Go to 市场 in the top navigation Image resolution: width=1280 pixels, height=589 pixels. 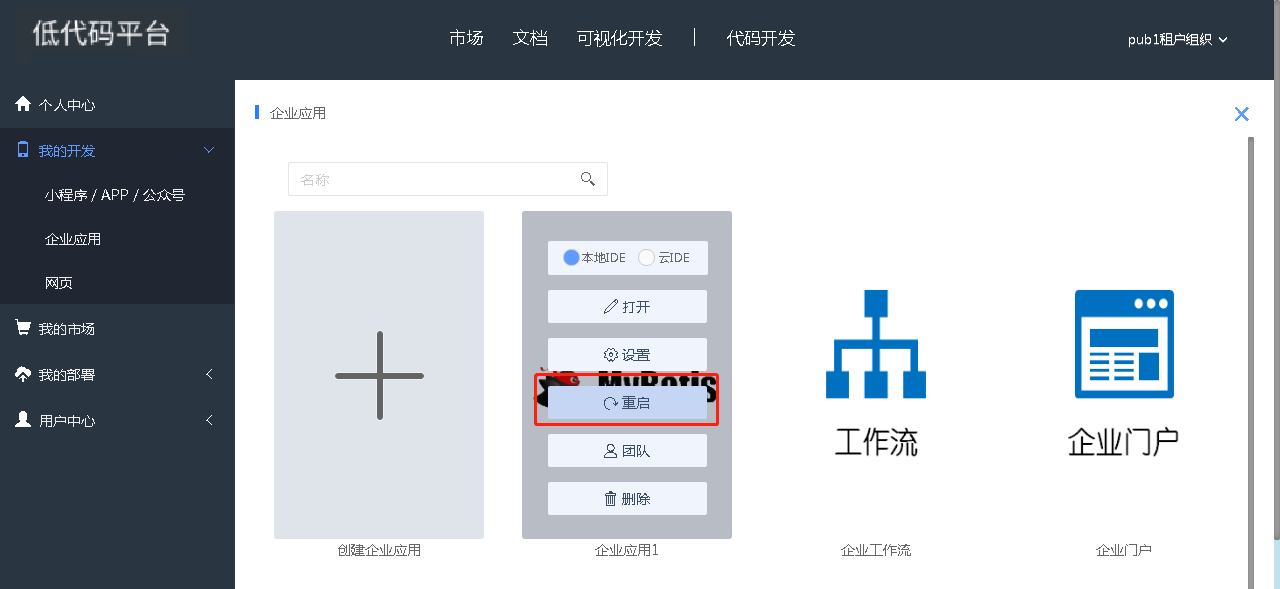(x=466, y=38)
